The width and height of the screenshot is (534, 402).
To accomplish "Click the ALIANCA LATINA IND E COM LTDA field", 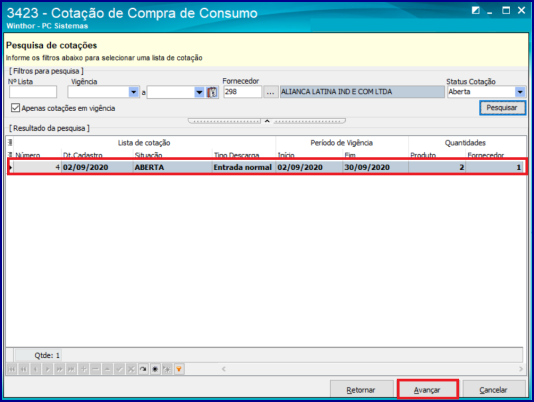I will pos(362,92).
